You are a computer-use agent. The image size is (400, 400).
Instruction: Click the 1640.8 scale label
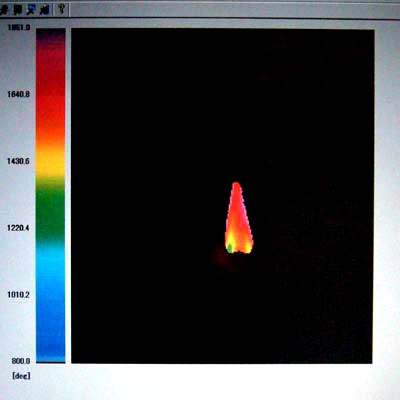coord(19,94)
